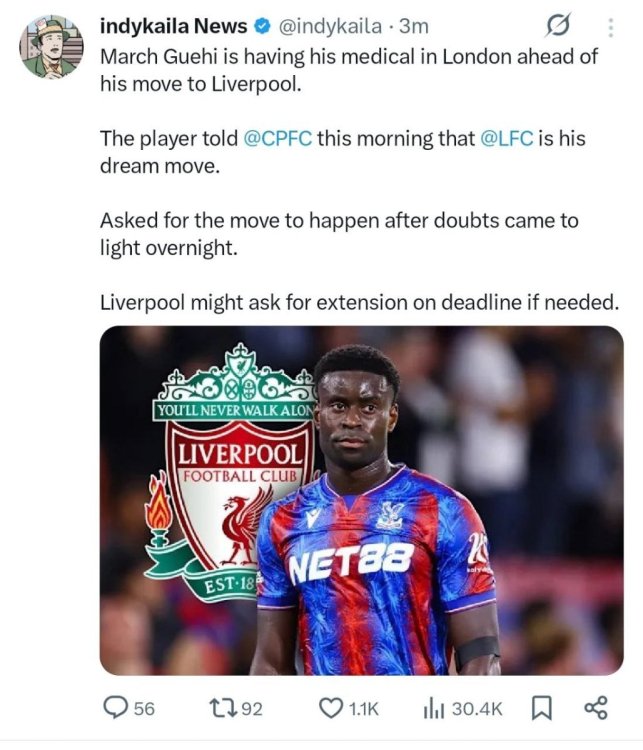
Task: Open the attached Liverpool and Guehi photo
Action: pyautogui.click(x=361, y=500)
